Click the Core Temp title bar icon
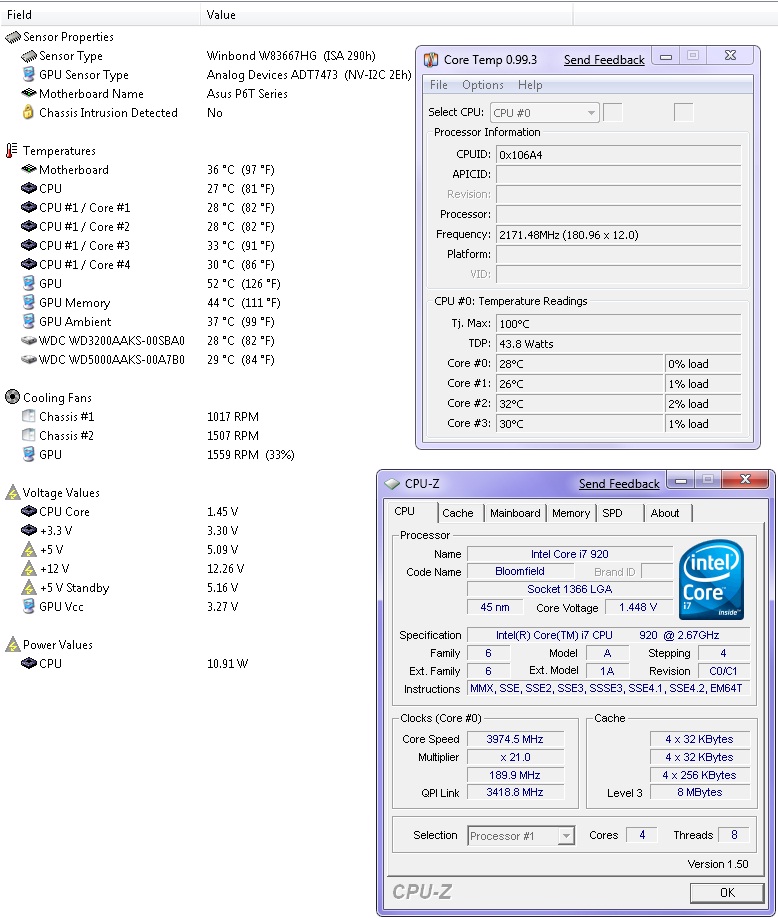 click(431, 60)
